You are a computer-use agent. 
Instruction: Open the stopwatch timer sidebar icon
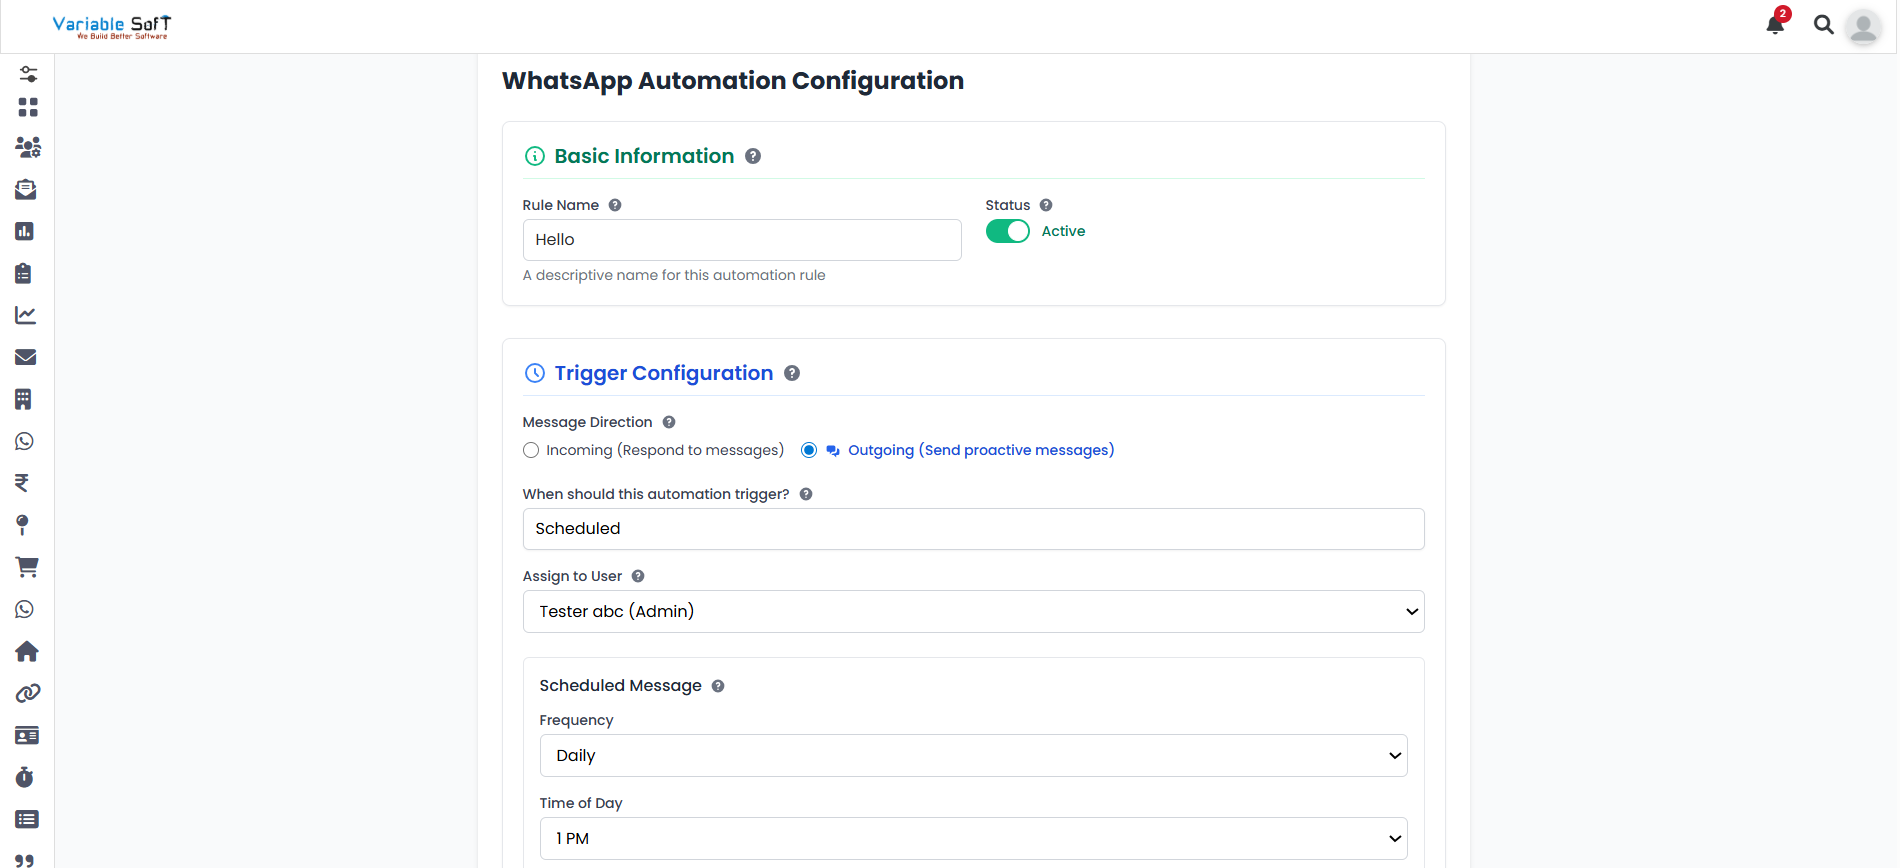[25, 778]
